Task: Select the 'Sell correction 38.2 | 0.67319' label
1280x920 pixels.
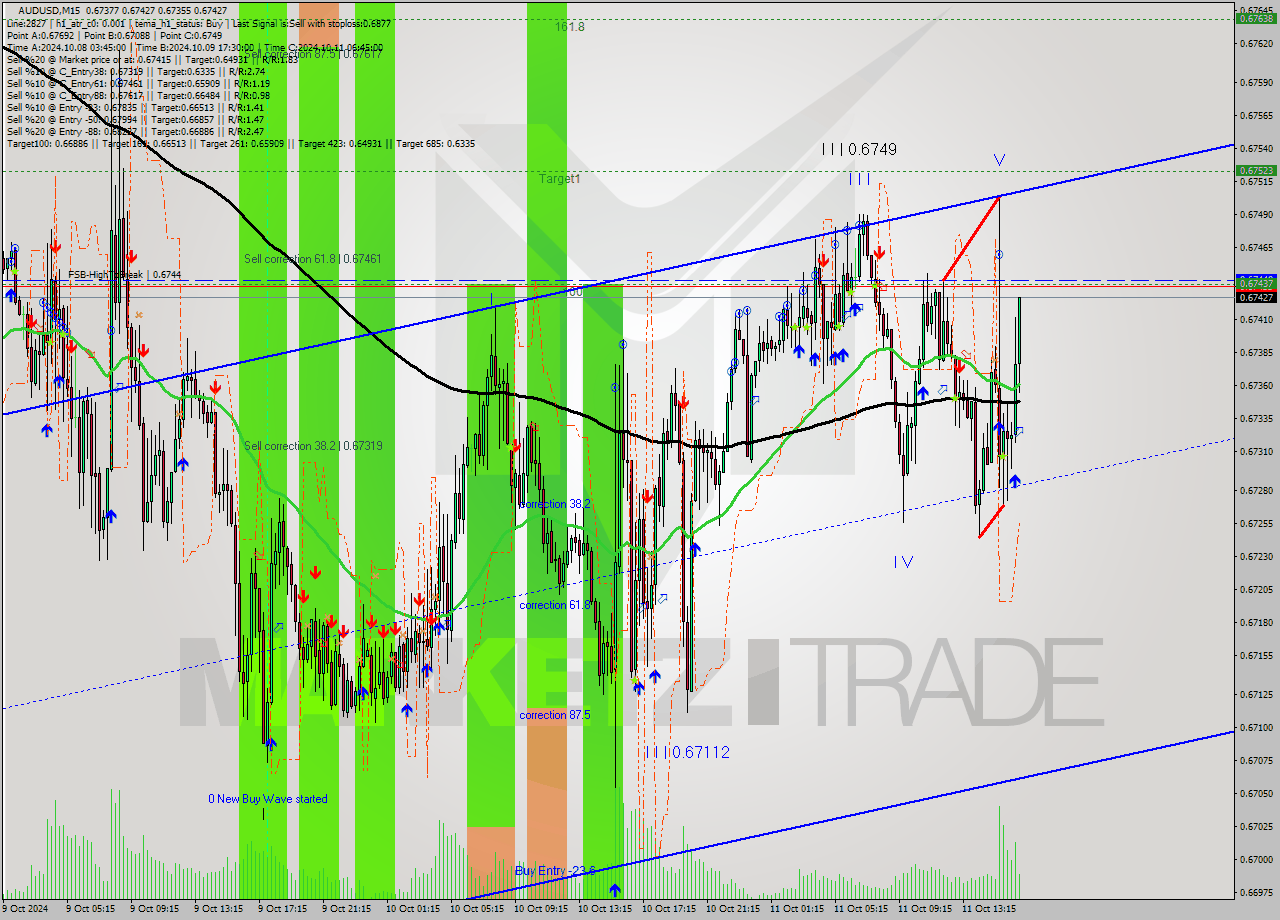Action: pos(313,446)
